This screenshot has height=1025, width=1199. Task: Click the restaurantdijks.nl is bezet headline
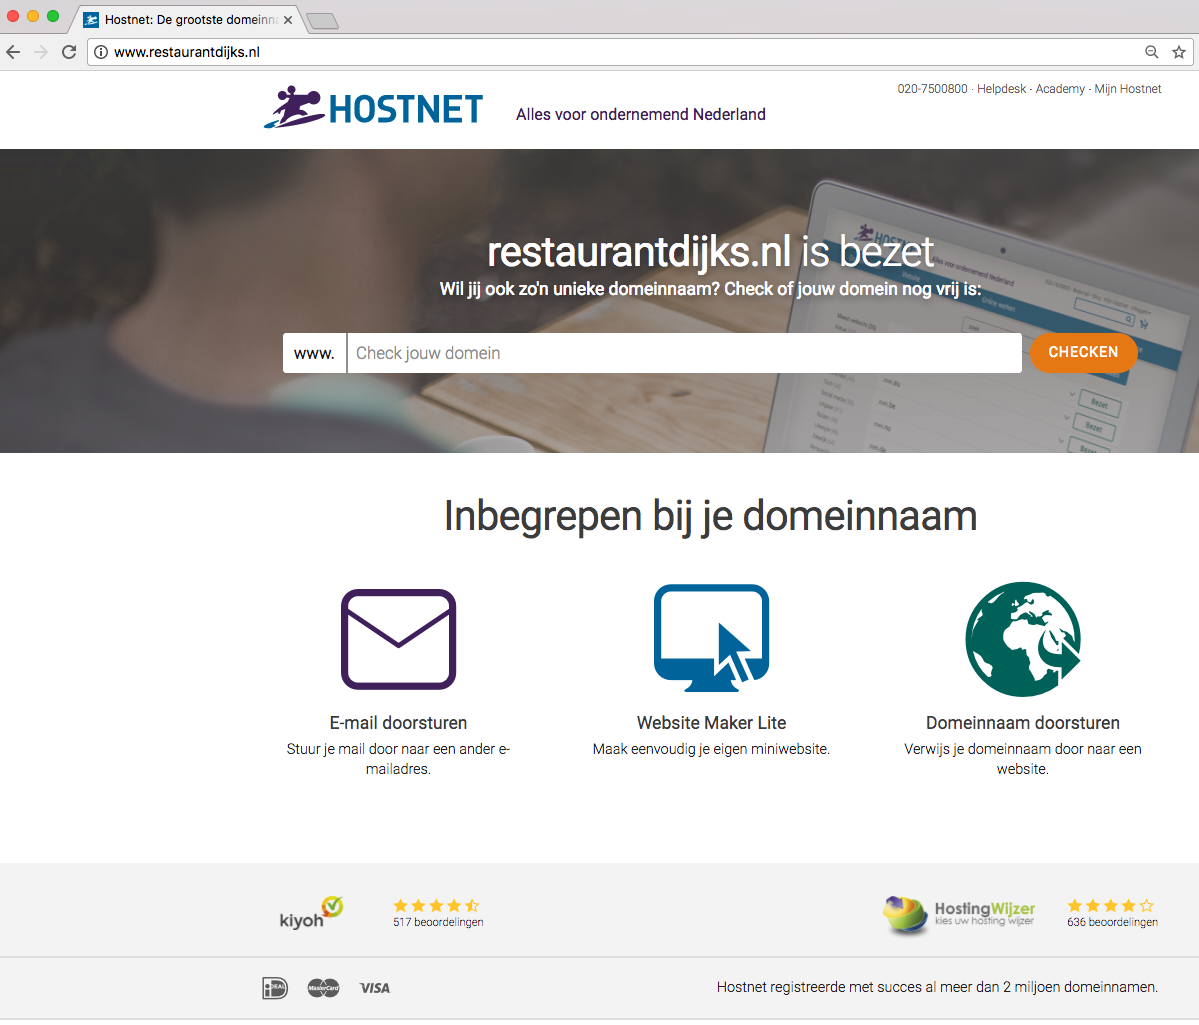coord(711,252)
